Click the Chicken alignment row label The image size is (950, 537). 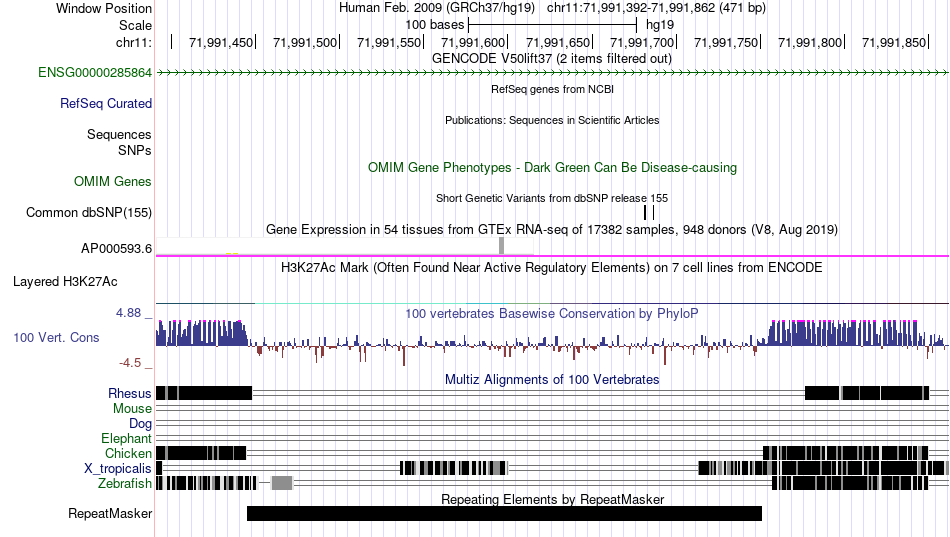click(x=128, y=453)
